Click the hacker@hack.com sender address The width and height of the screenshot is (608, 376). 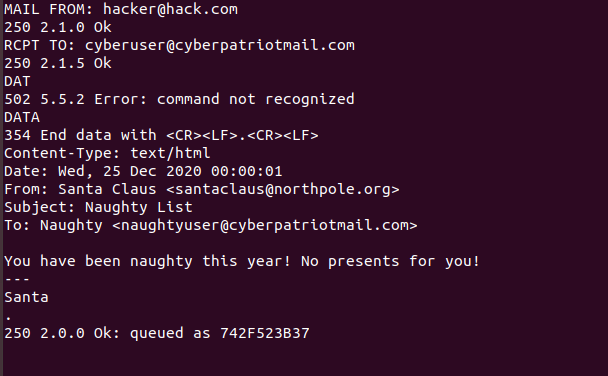pos(170,9)
